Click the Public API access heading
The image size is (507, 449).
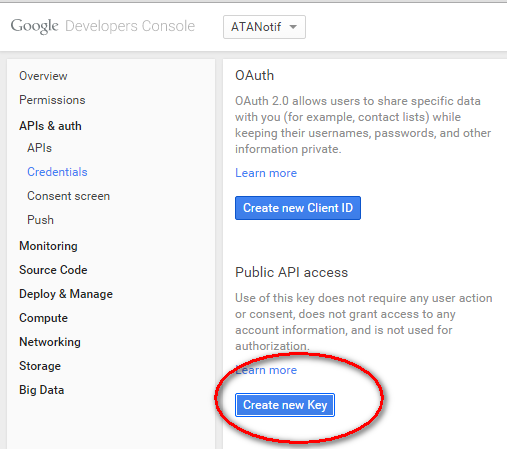(x=291, y=272)
